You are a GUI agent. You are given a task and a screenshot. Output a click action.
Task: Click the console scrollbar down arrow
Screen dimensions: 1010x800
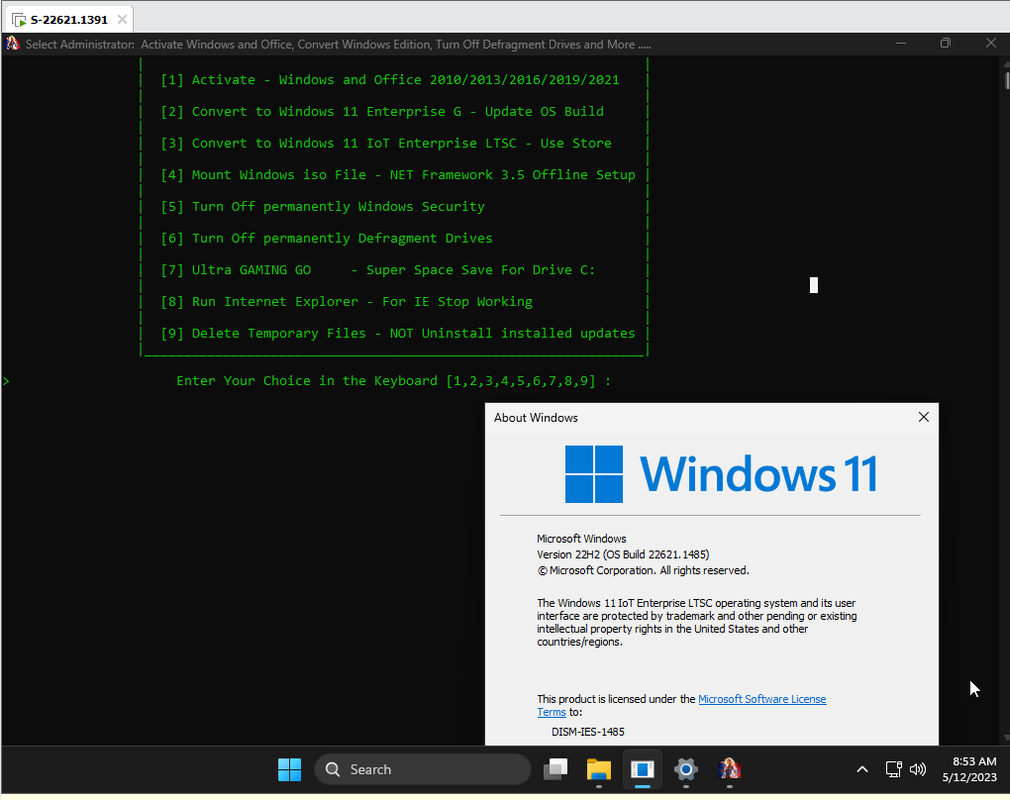(x=1007, y=739)
